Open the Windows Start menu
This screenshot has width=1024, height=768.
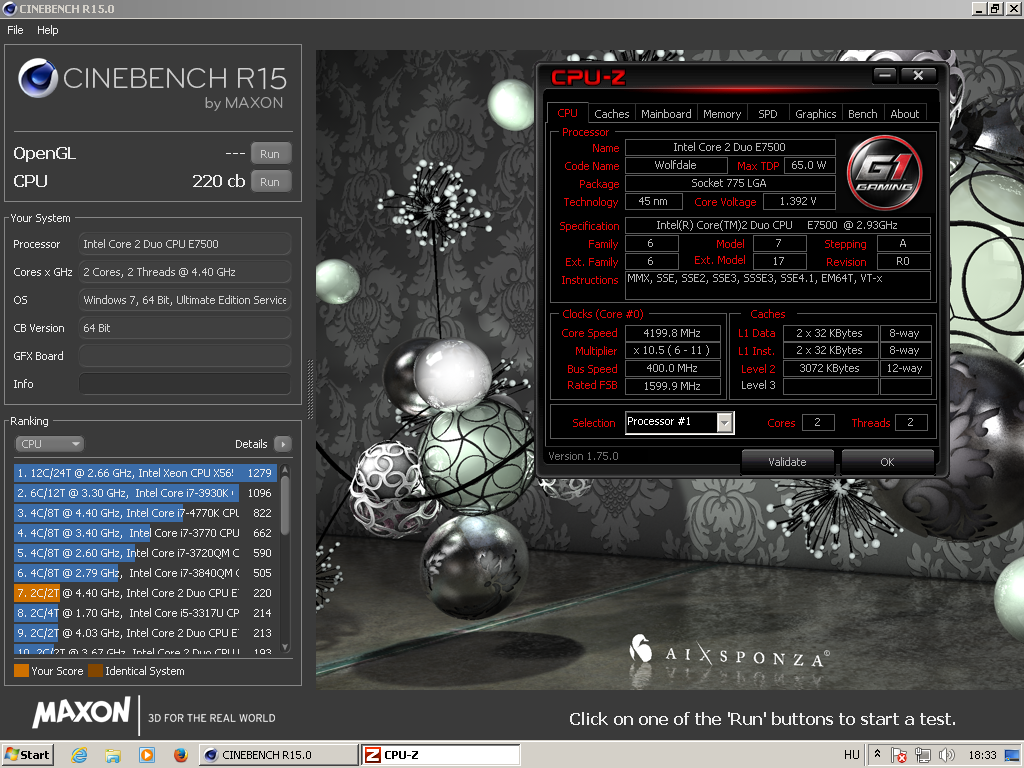coord(27,755)
